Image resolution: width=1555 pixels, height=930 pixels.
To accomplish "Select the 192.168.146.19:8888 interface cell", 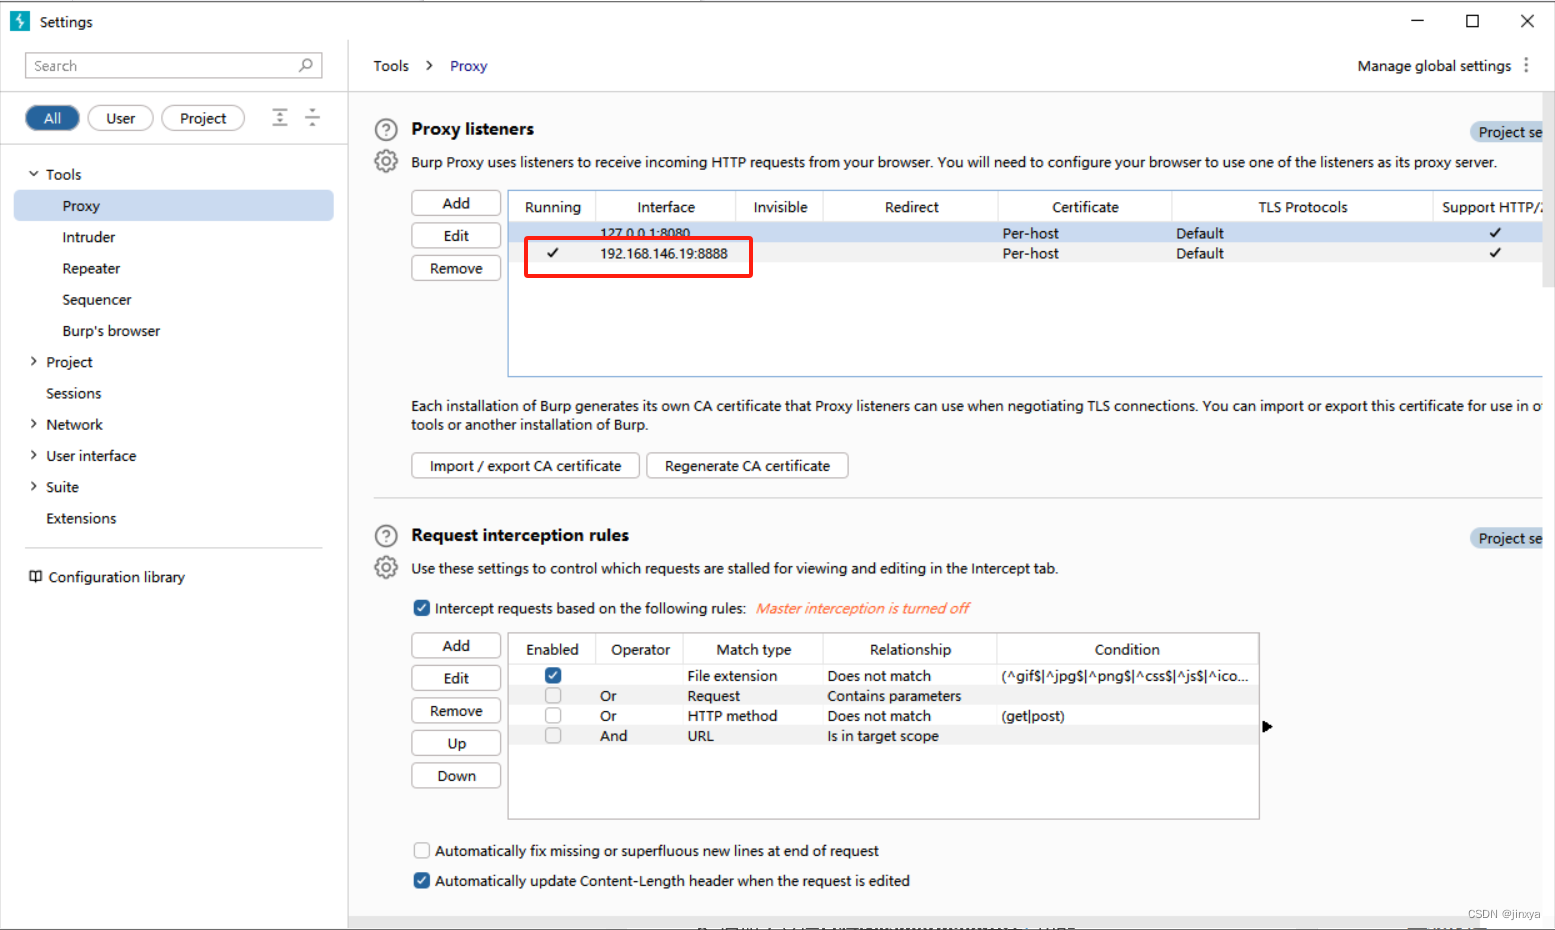I will [x=664, y=253].
